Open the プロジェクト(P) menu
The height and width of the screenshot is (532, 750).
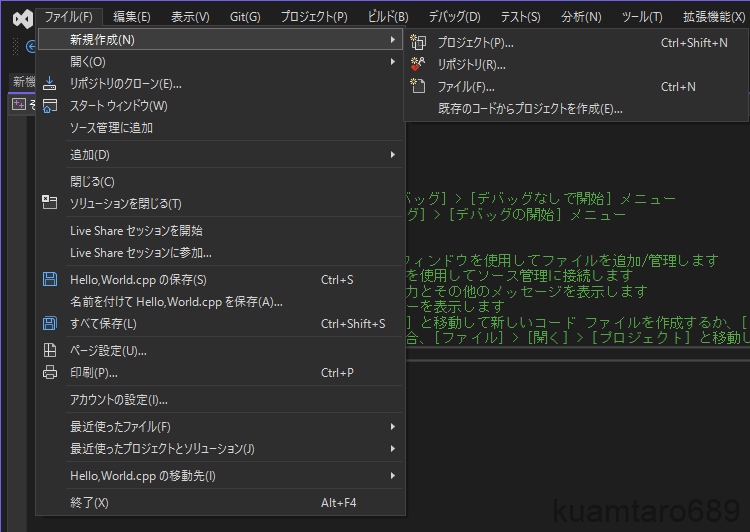coord(314,17)
